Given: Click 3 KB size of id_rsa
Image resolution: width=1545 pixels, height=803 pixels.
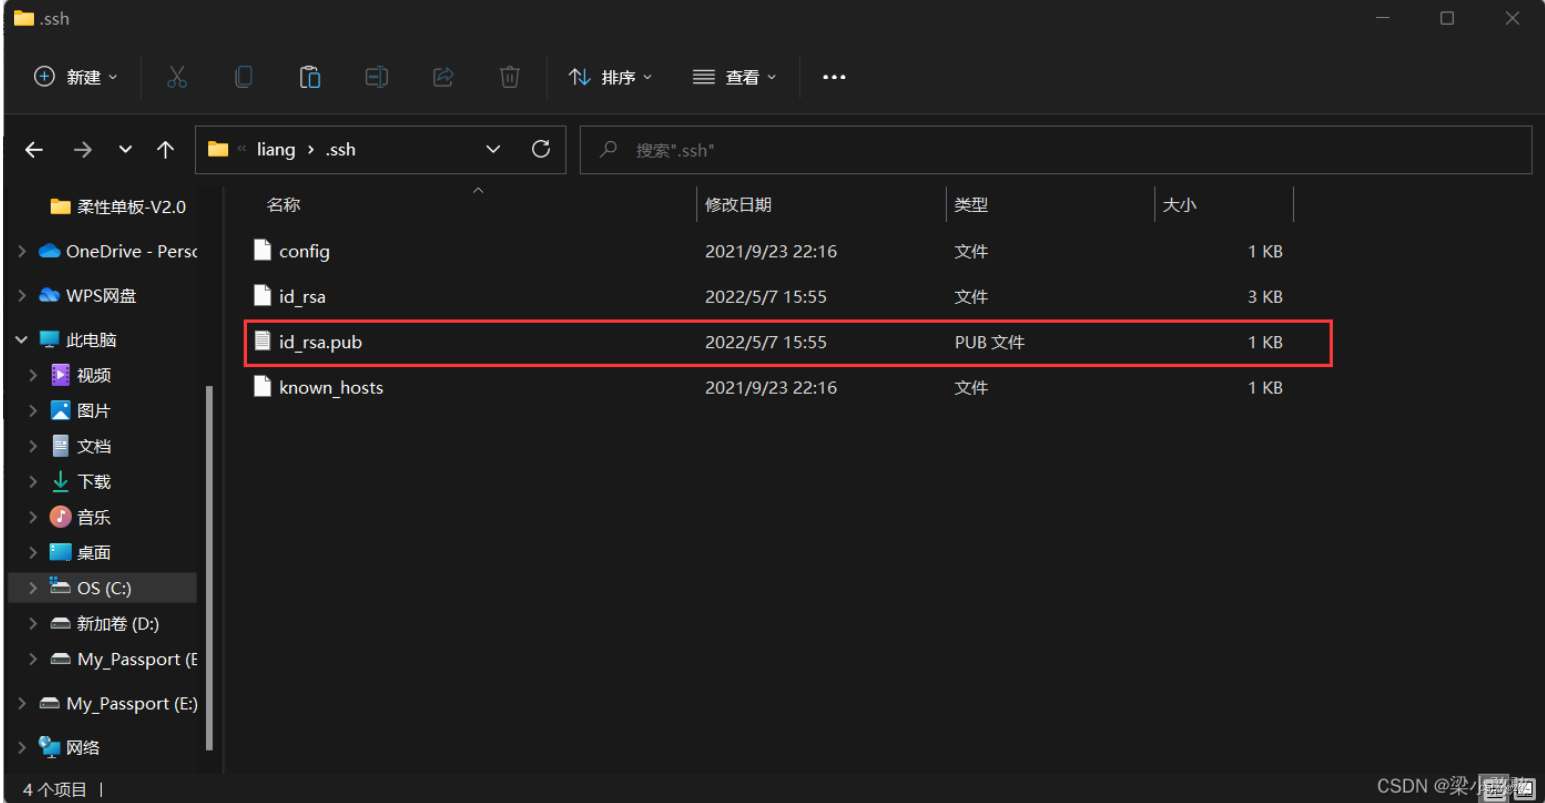Looking at the screenshot, I should click(x=1265, y=296).
